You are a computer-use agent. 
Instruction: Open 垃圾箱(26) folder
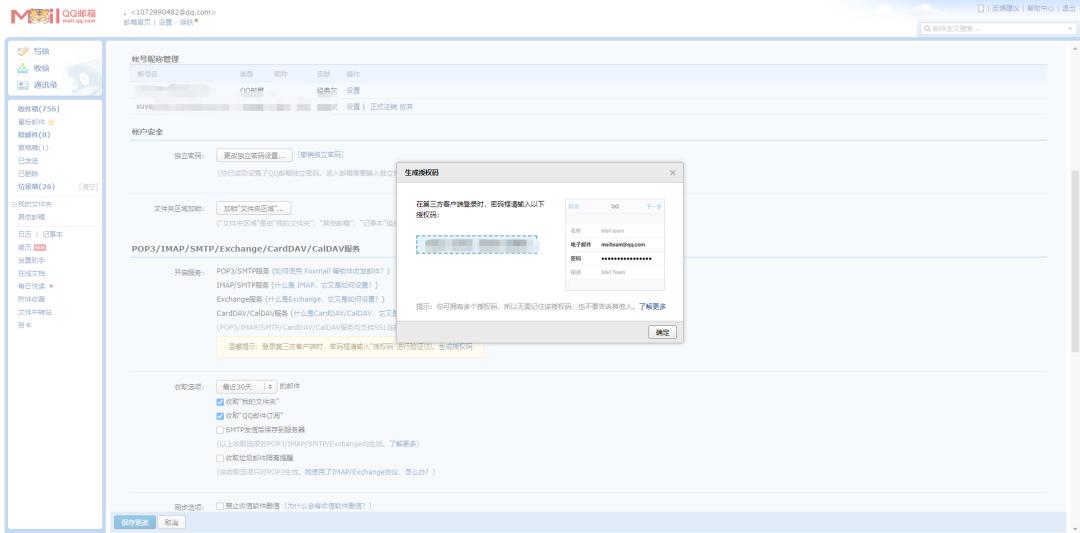coord(36,187)
